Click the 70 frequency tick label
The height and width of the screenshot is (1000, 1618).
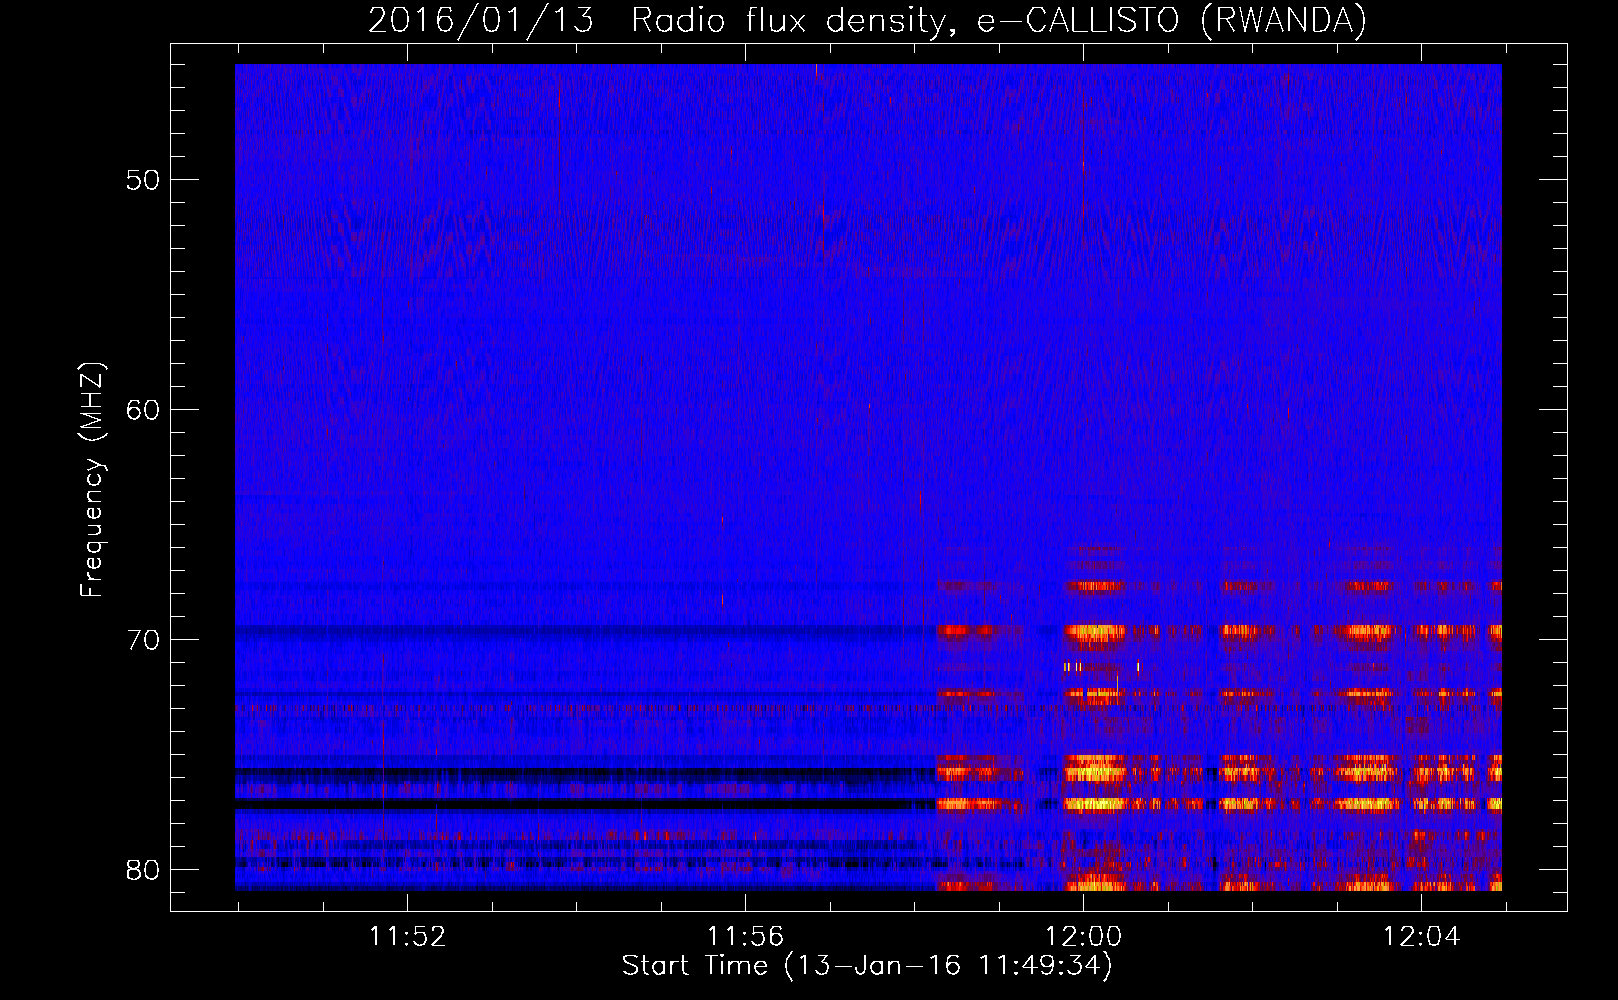[143, 640]
